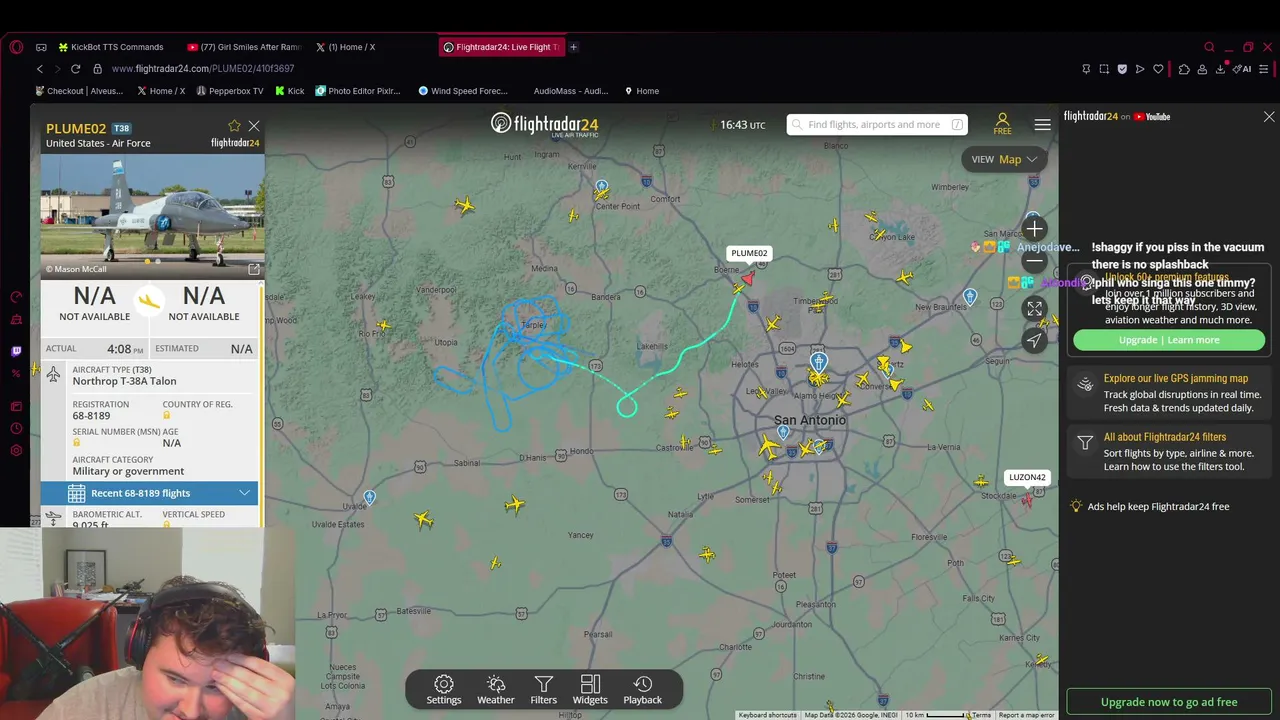Open map Settings gear

point(444,689)
